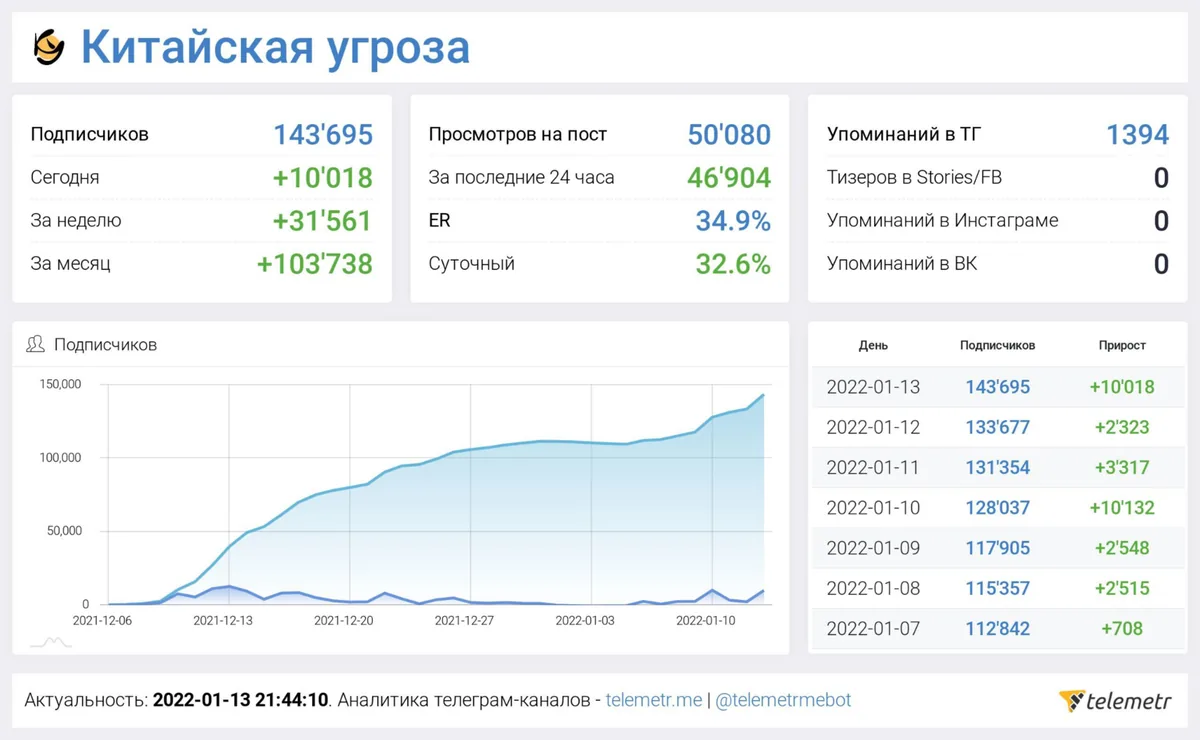Image resolution: width=1200 pixels, height=740 pixels.
Task: Click the 2021-12-27 chart axis label
Action: [464, 620]
